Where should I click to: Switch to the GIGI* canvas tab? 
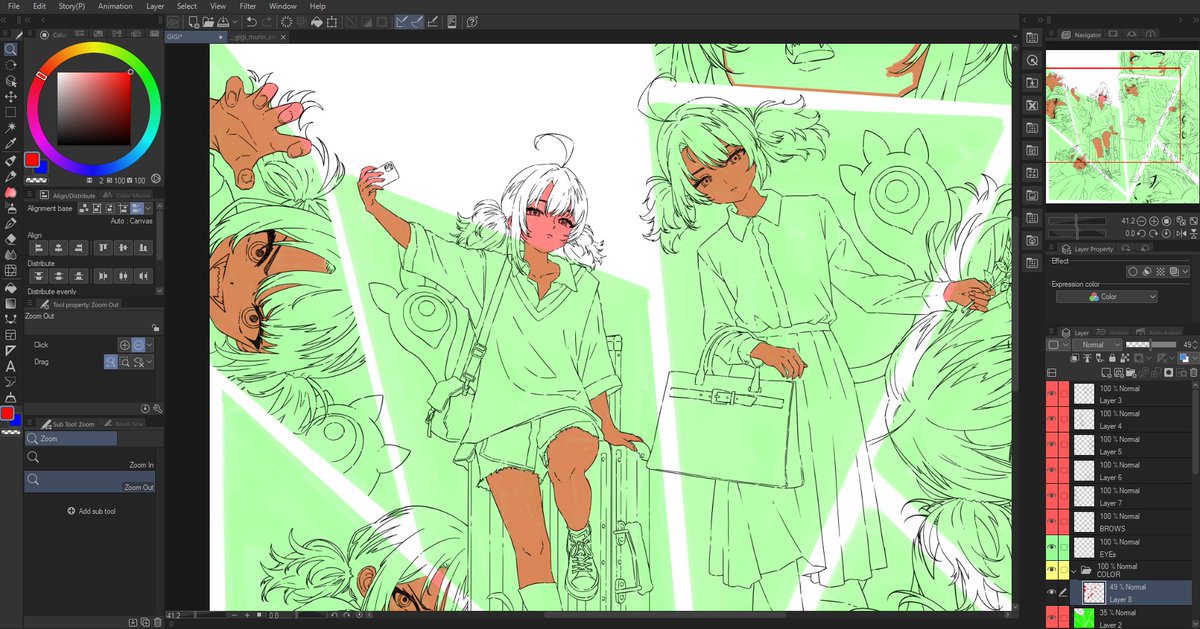(x=197, y=36)
